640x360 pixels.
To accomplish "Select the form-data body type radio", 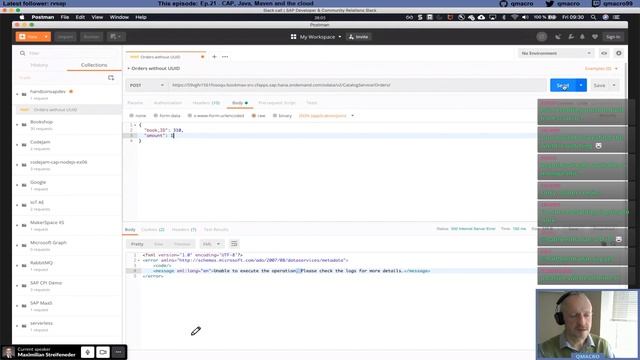I will tap(156, 116).
